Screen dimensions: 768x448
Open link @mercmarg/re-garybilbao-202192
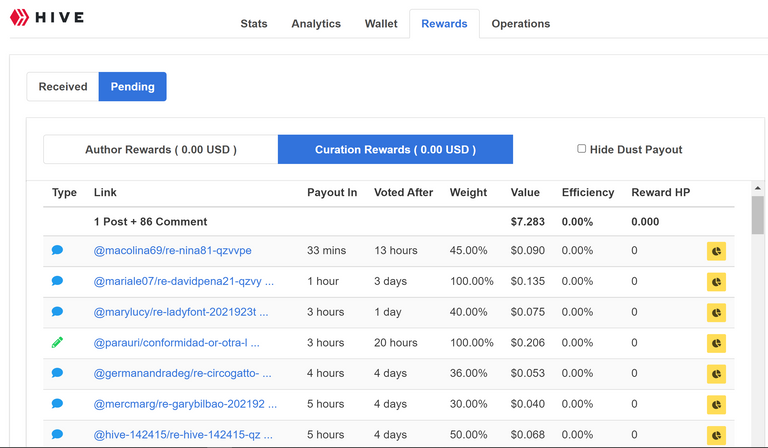(x=185, y=404)
